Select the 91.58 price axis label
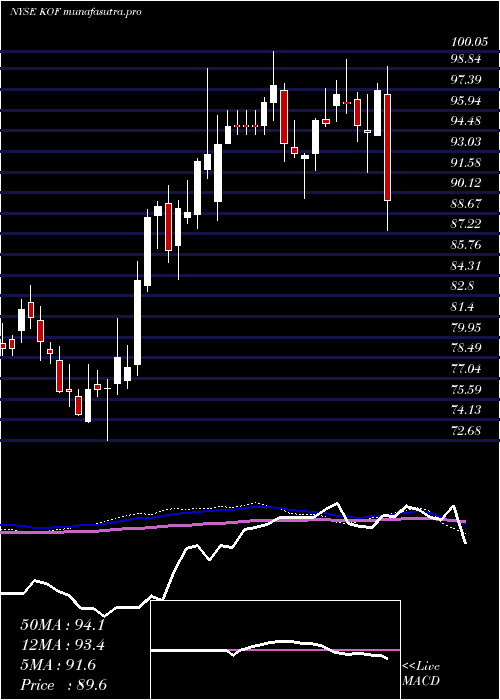Screen dimensions: 500x700 point(466,162)
